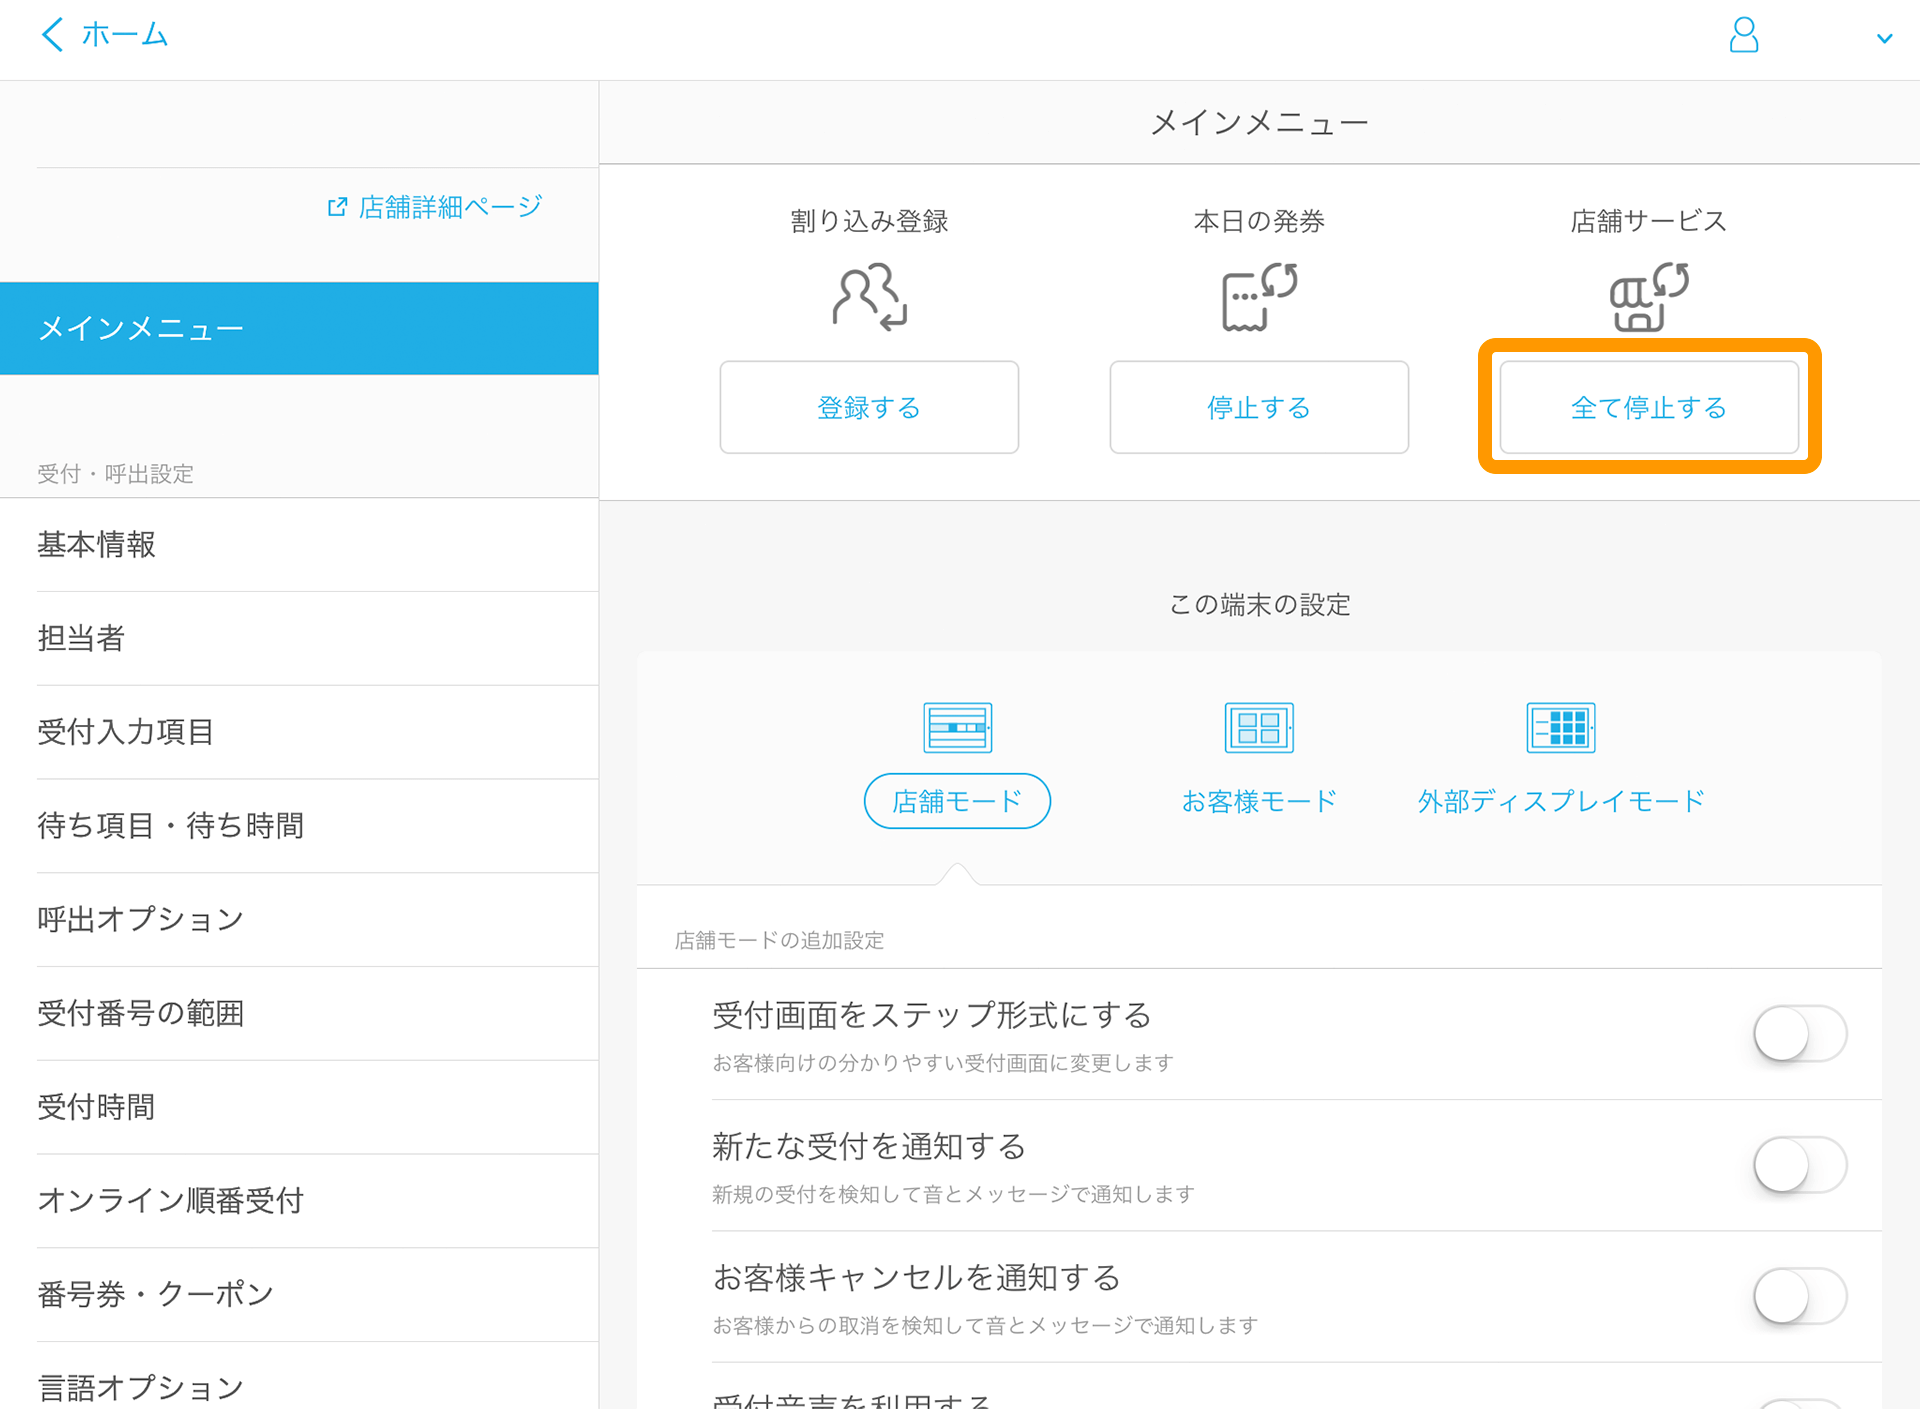The image size is (1920, 1409).
Task: Go back using the ホーム chevron
Action: tap(53, 34)
